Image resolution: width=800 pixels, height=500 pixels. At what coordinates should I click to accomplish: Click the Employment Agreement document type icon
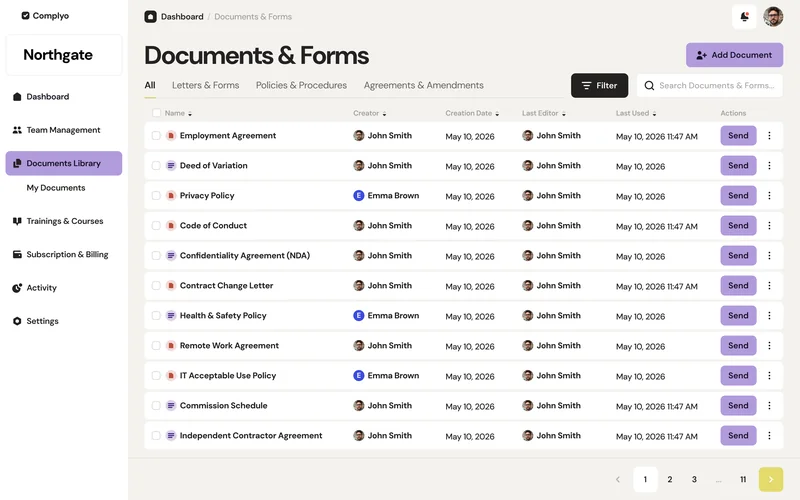coord(171,136)
